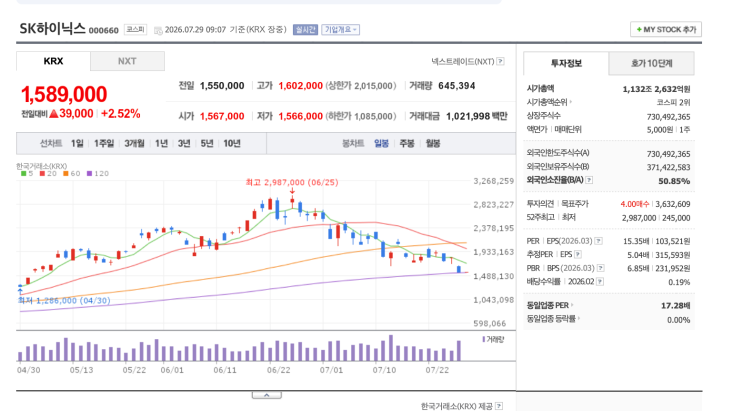Click help icon by 한국거래소(KRX) 제공
Viewport: 743px width, 411px height.
(499, 406)
